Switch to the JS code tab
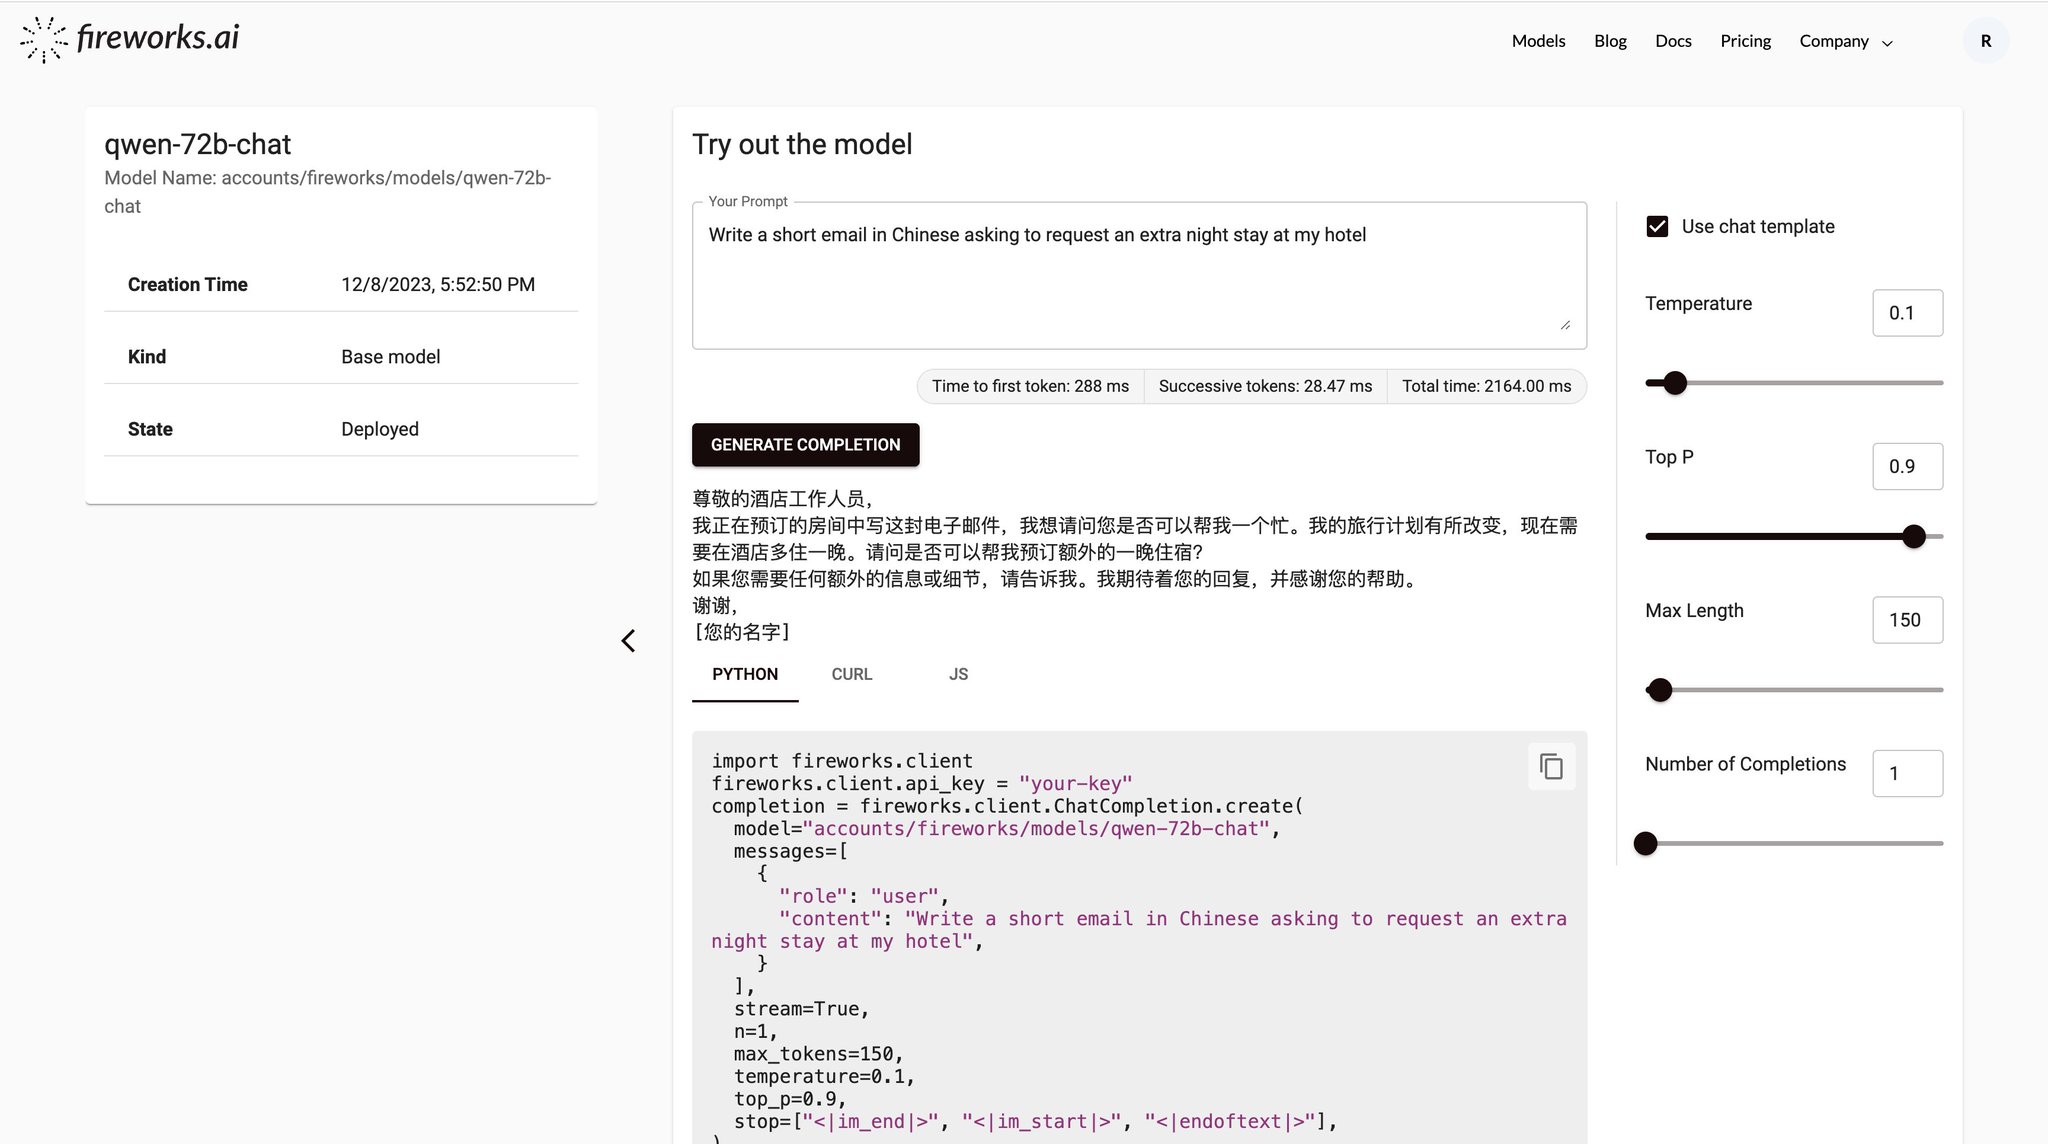Screen dimensions: 2048x1144 [958, 674]
